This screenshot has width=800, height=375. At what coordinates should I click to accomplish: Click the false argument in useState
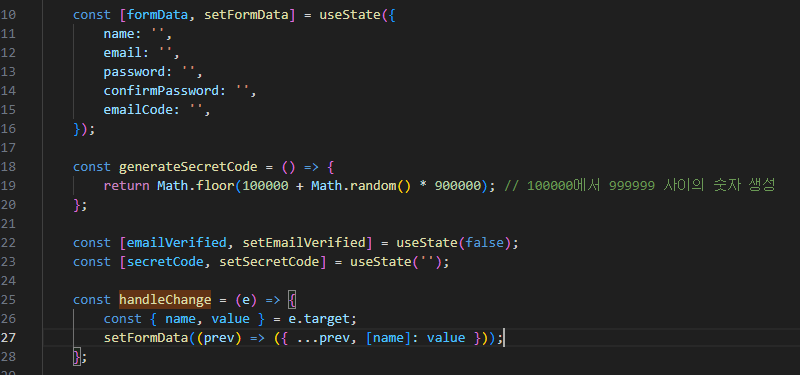click(x=485, y=242)
